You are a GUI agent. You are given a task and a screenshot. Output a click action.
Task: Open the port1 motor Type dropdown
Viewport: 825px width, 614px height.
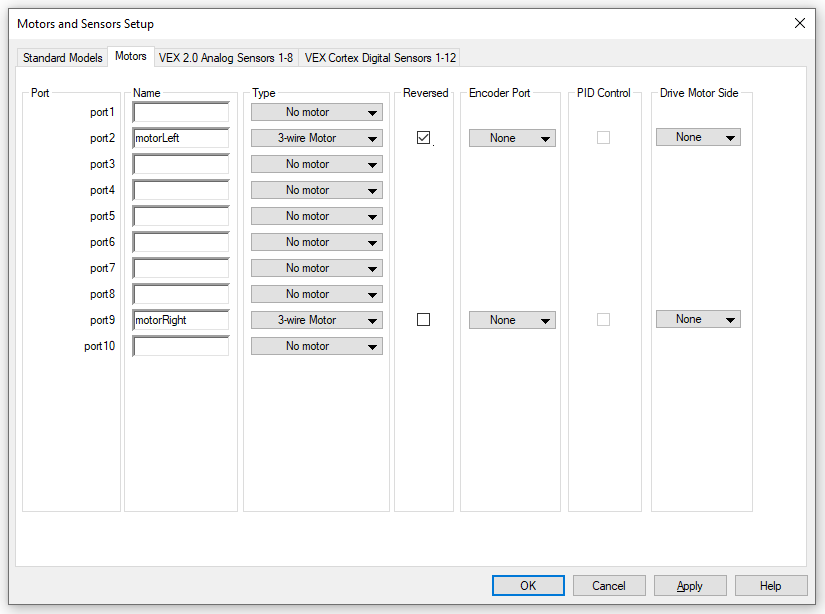(x=317, y=112)
